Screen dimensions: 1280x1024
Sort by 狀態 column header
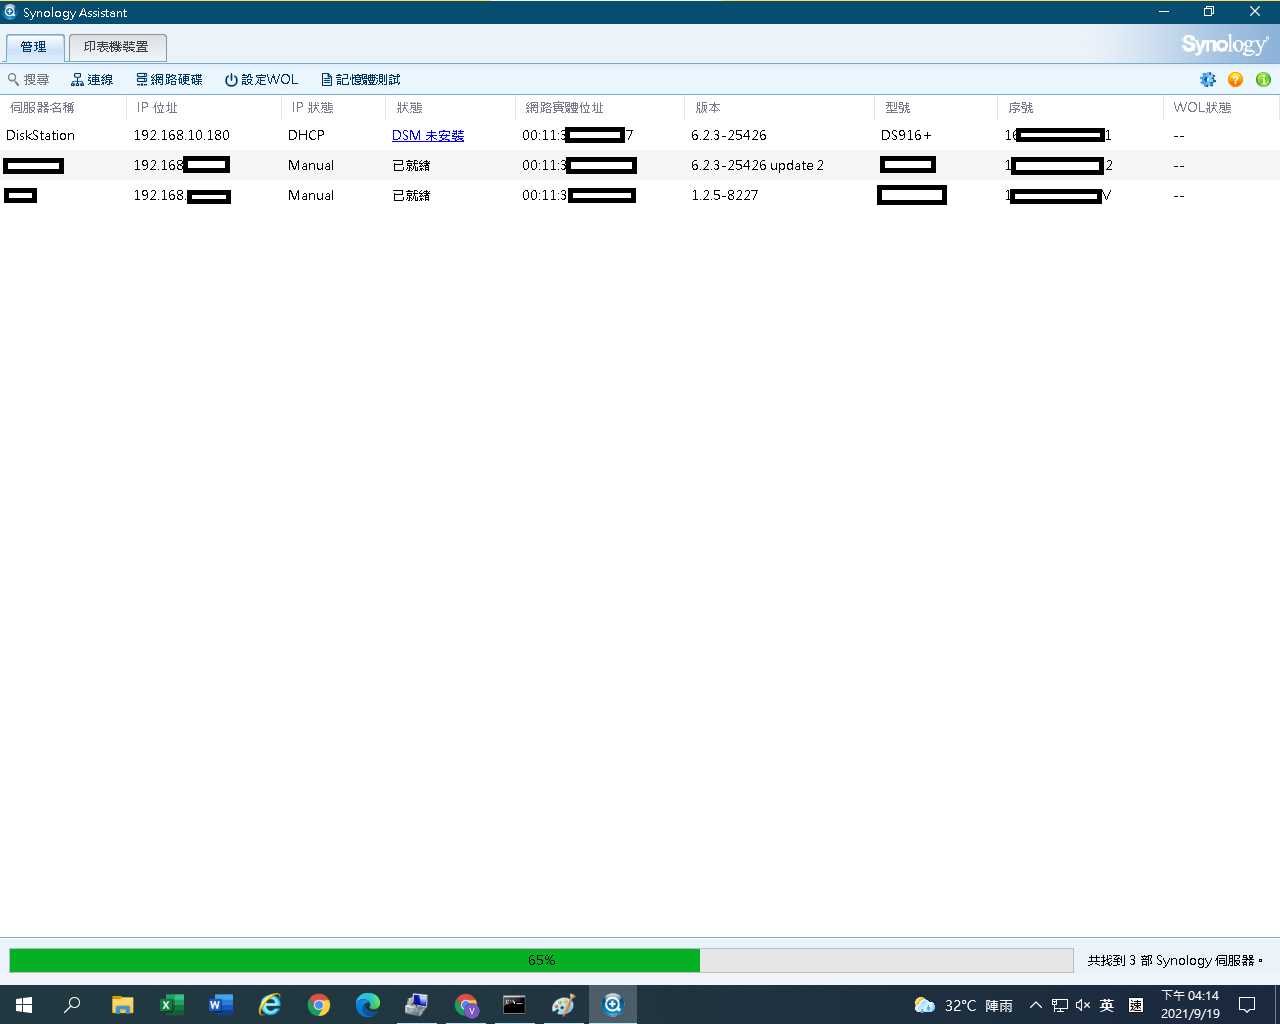pos(451,107)
